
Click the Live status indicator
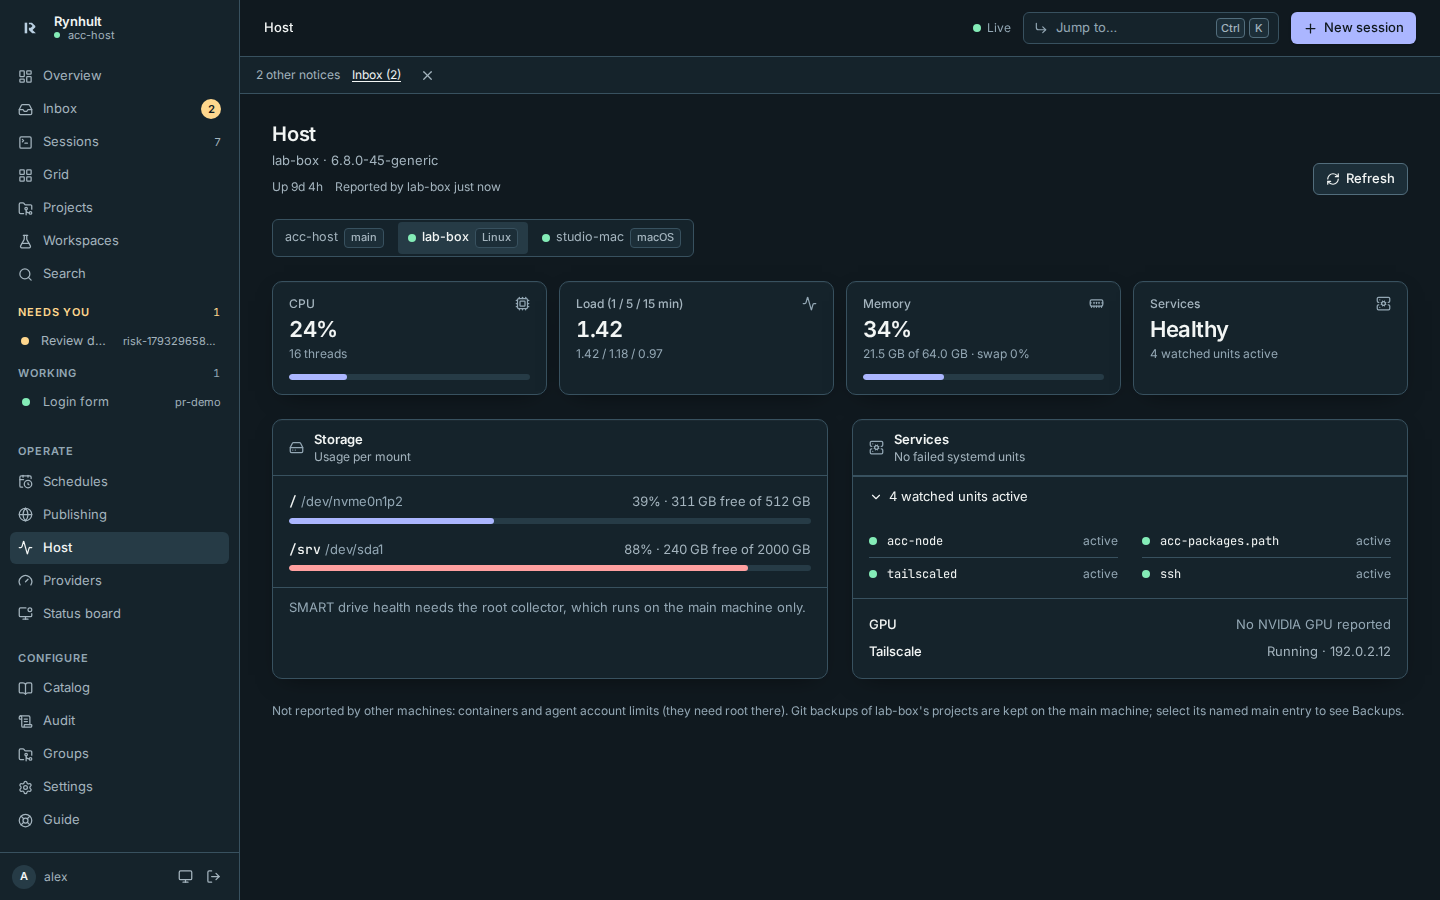pyautogui.click(x=992, y=28)
